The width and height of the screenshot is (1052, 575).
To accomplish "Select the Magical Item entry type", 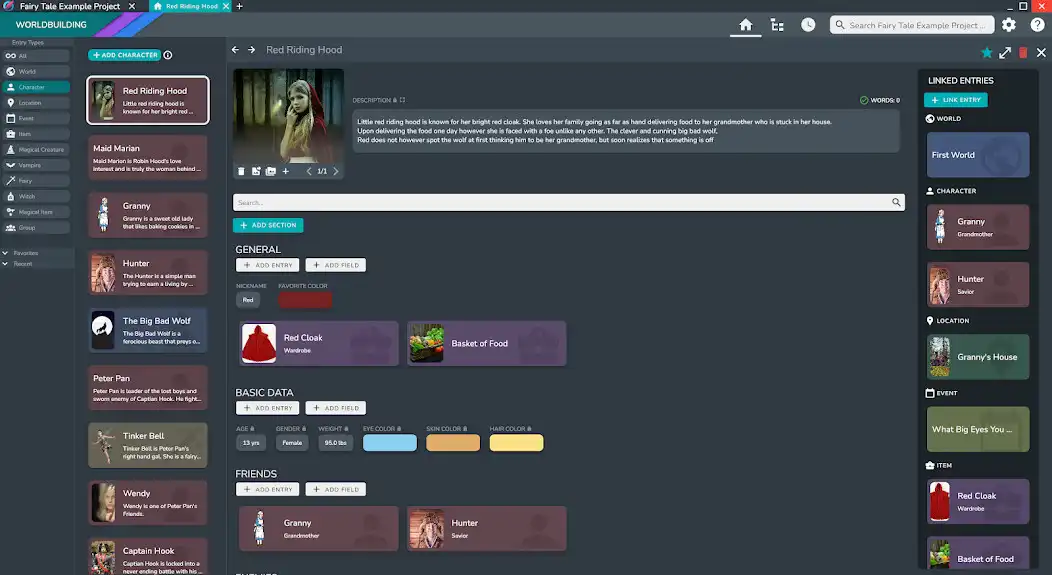I will click(36, 212).
